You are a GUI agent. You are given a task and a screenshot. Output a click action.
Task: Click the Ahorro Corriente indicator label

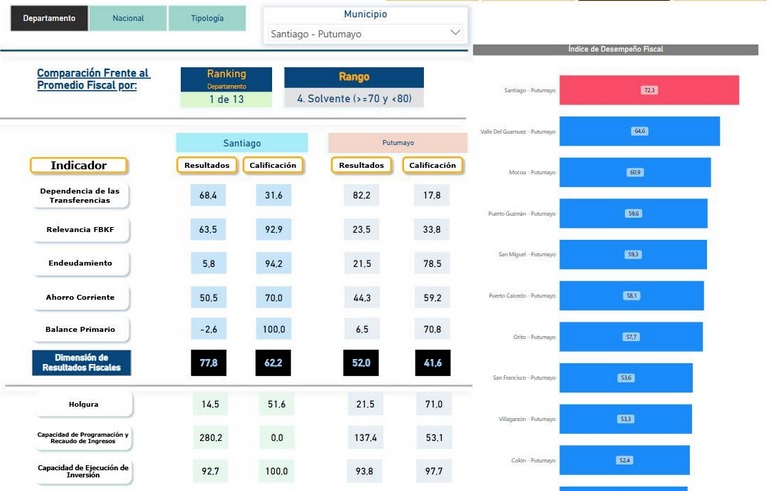(80, 297)
